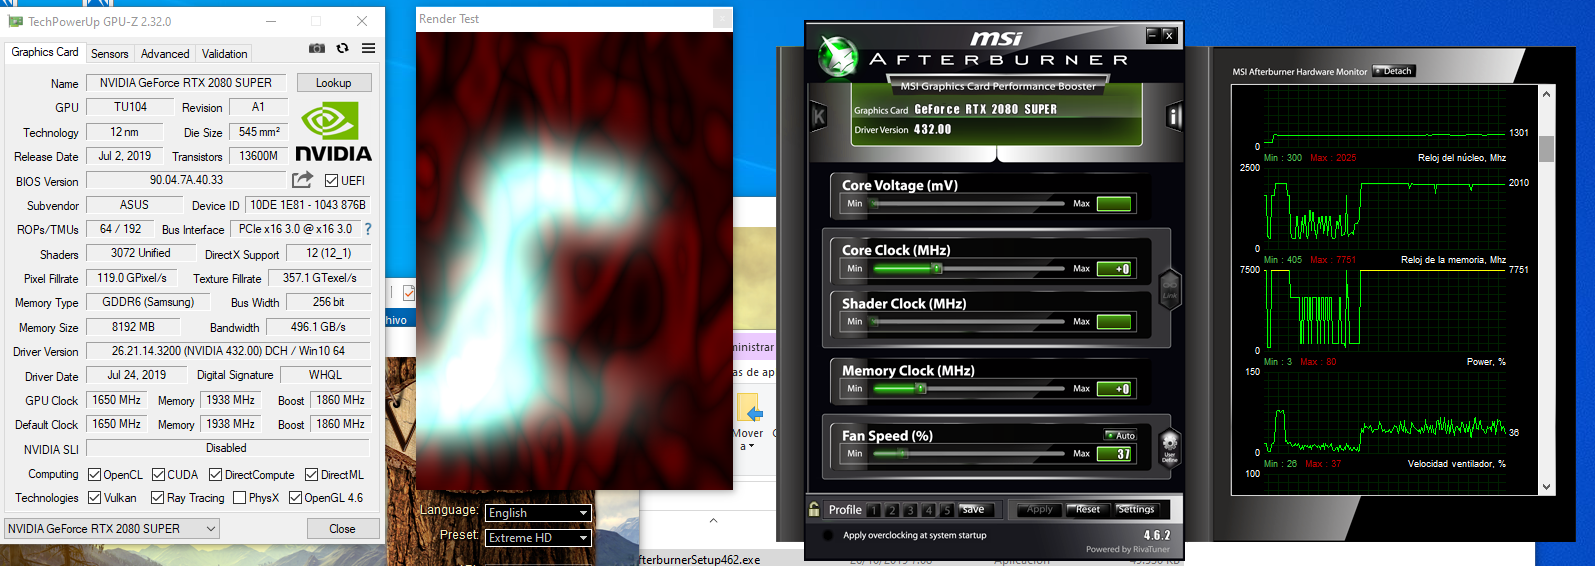Toggle the UEFI checkbox
The width and height of the screenshot is (1595, 566).
pyautogui.click(x=331, y=181)
